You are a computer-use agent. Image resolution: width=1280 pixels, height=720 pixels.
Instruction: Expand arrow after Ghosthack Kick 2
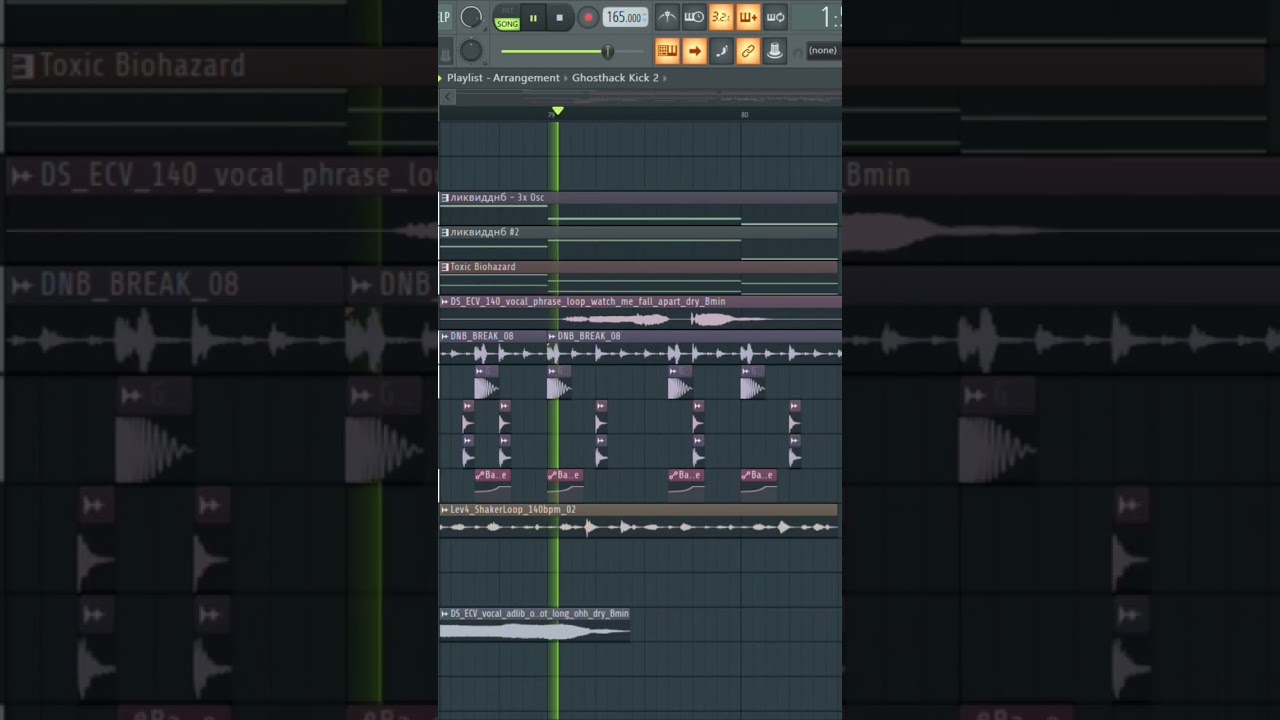point(665,78)
